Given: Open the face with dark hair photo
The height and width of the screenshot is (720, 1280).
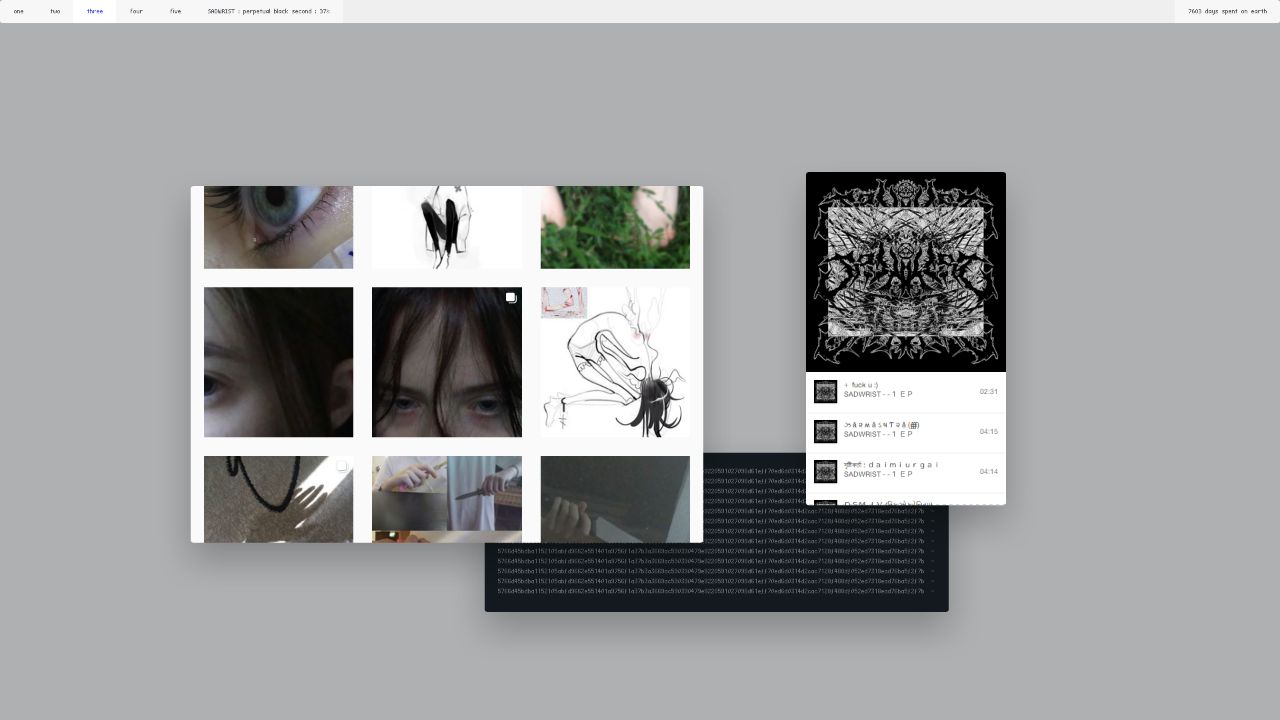Looking at the screenshot, I should 446,362.
